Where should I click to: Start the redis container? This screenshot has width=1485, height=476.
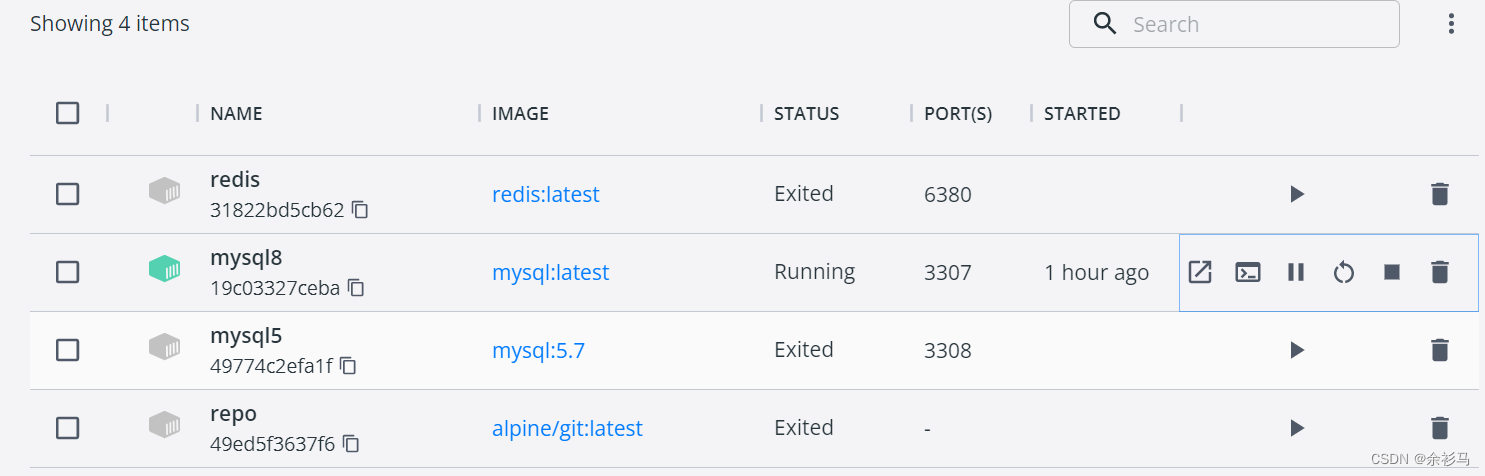[1297, 194]
